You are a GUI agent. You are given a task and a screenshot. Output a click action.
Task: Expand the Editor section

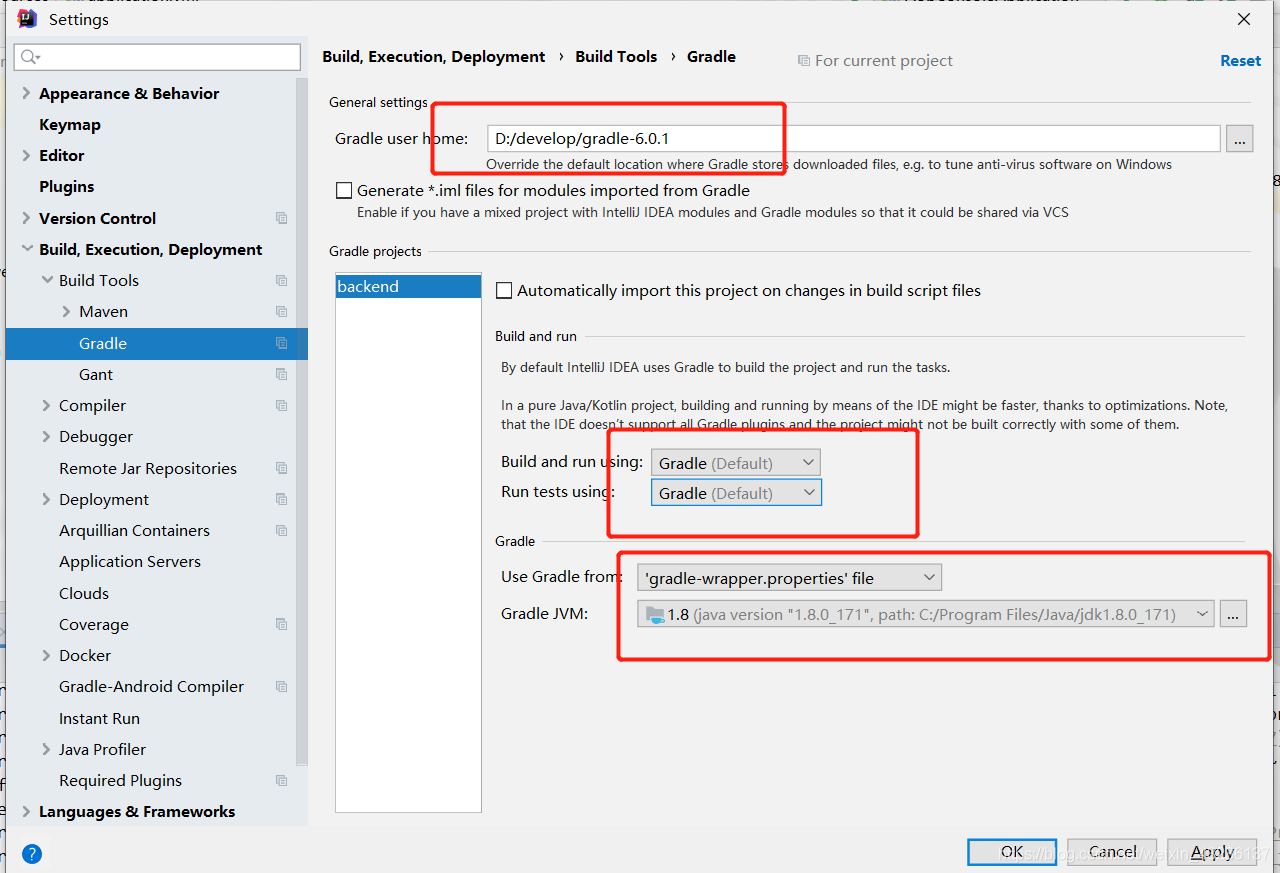click(26, 156)
